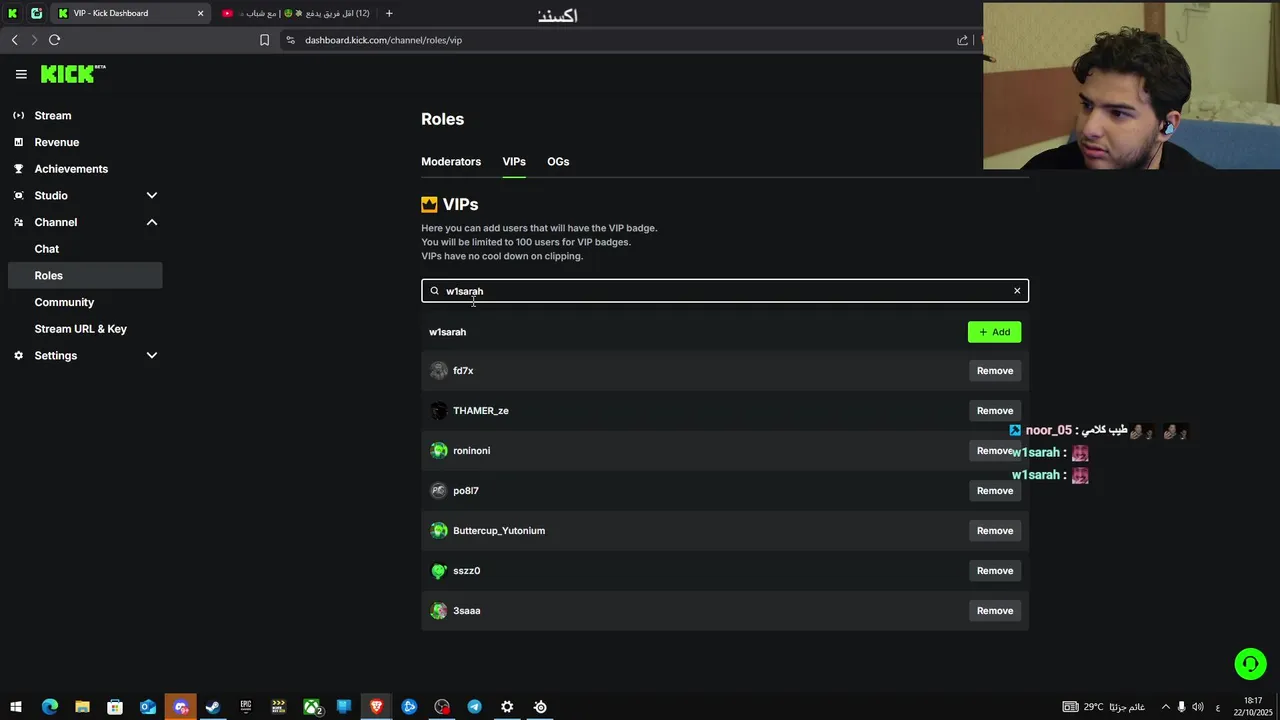Open File Explorer from taskbar
The image size is (1280, 720).
pyautogui.click(x=82, y=707)
